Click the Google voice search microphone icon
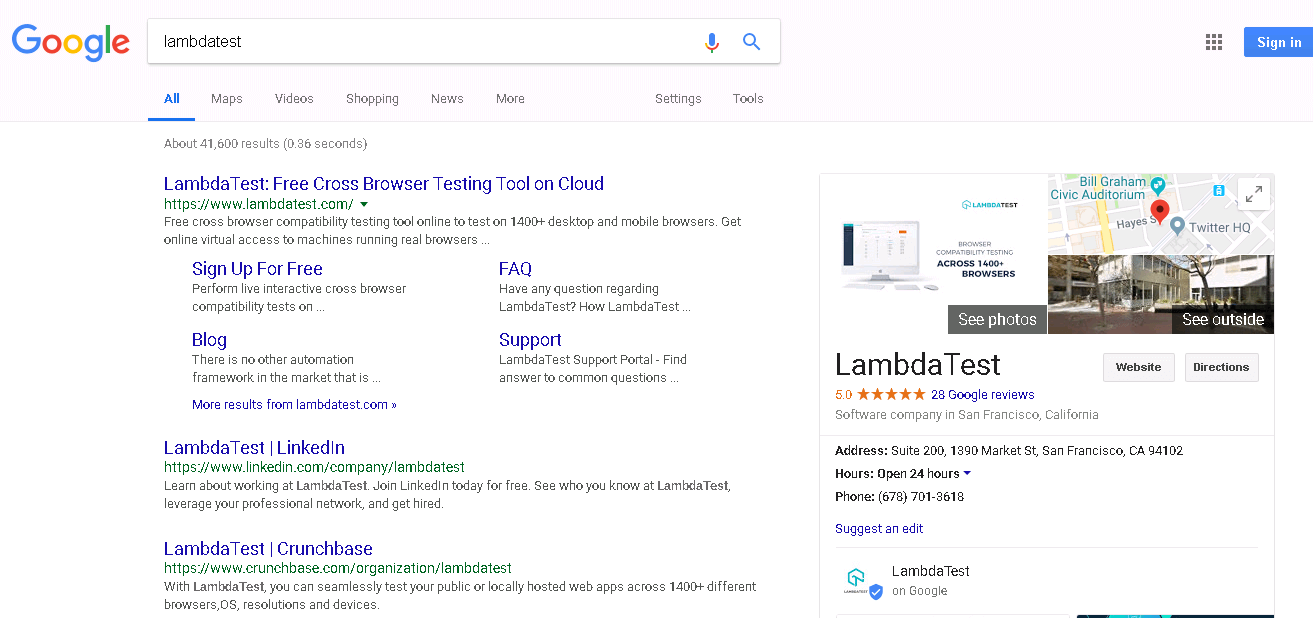The width and height of the screenshot is (1313, 618). [711, 42]
